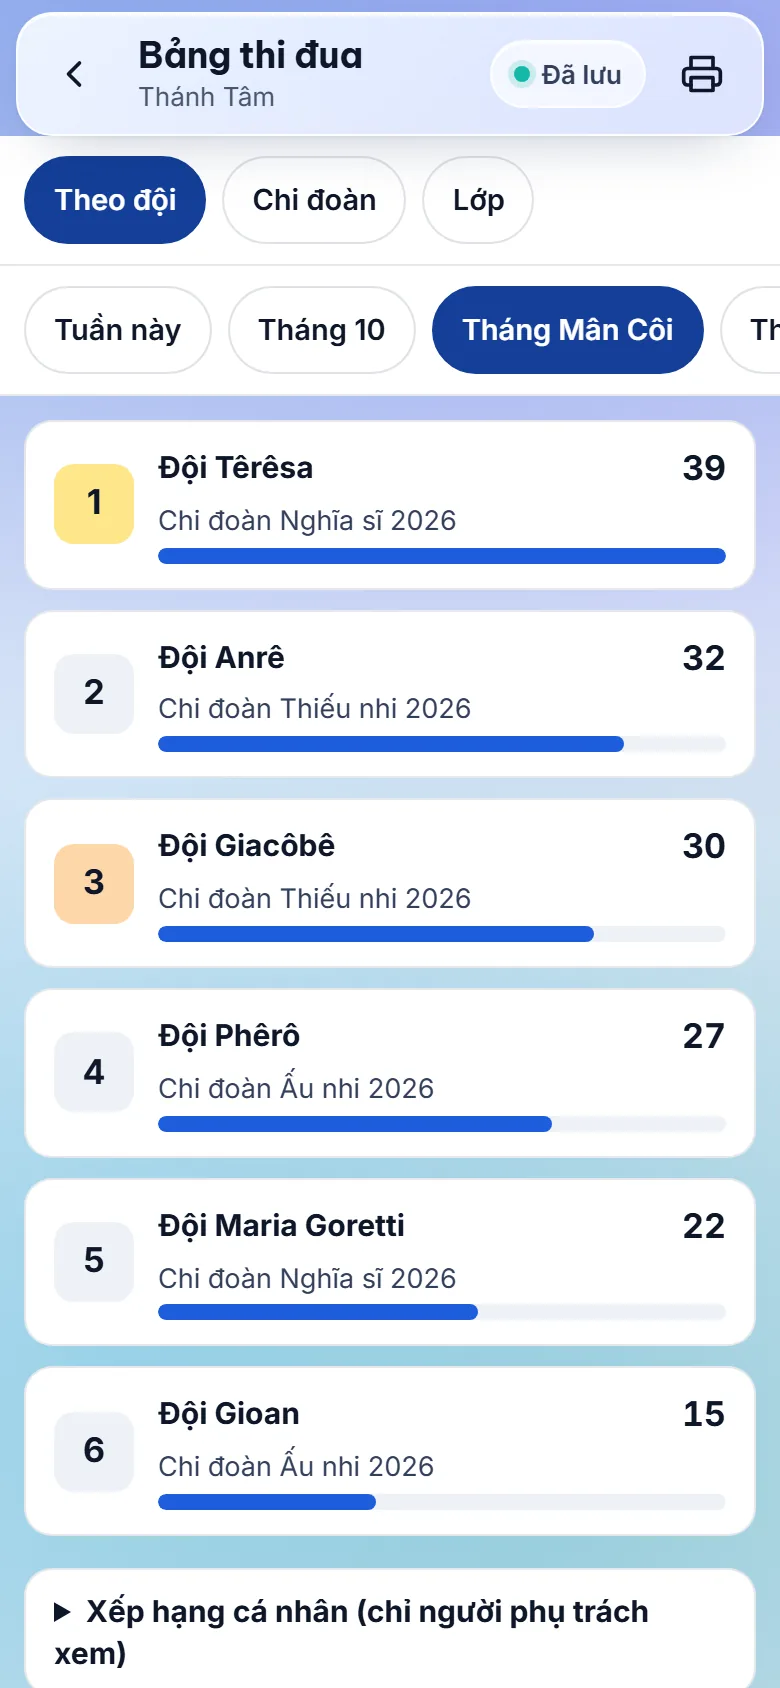Click the printer icon

coord(702,74)
